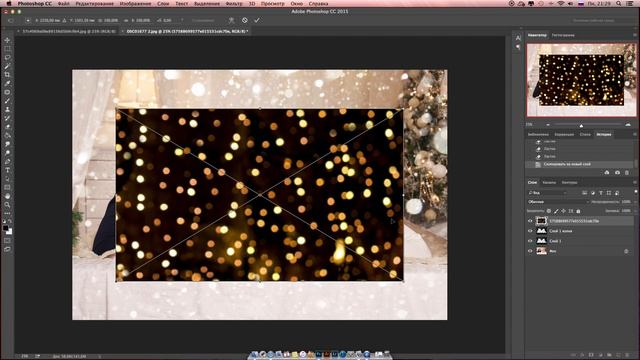Select the Pen tool
Viewport: 640px width, 360px height.
point(7,162)
